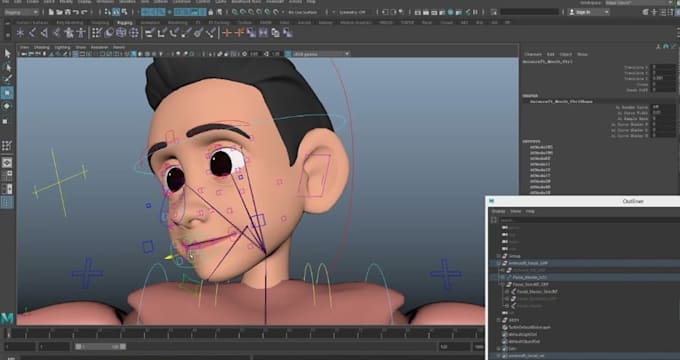The width and height of the screenshot is (680, 360).
Task: Click the Locator star icon on Rigging shelf
Action: click(20, 33)
